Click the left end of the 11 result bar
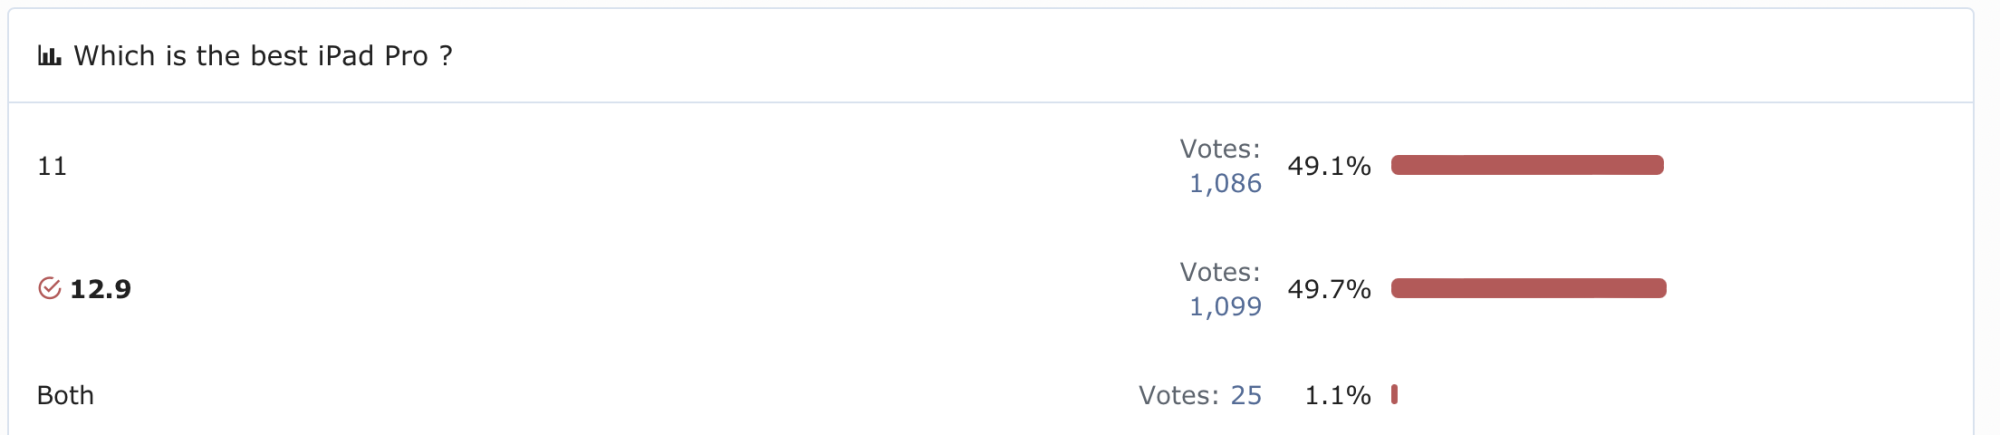The width and height of the screenshot is (2000, 435). 1398,165
